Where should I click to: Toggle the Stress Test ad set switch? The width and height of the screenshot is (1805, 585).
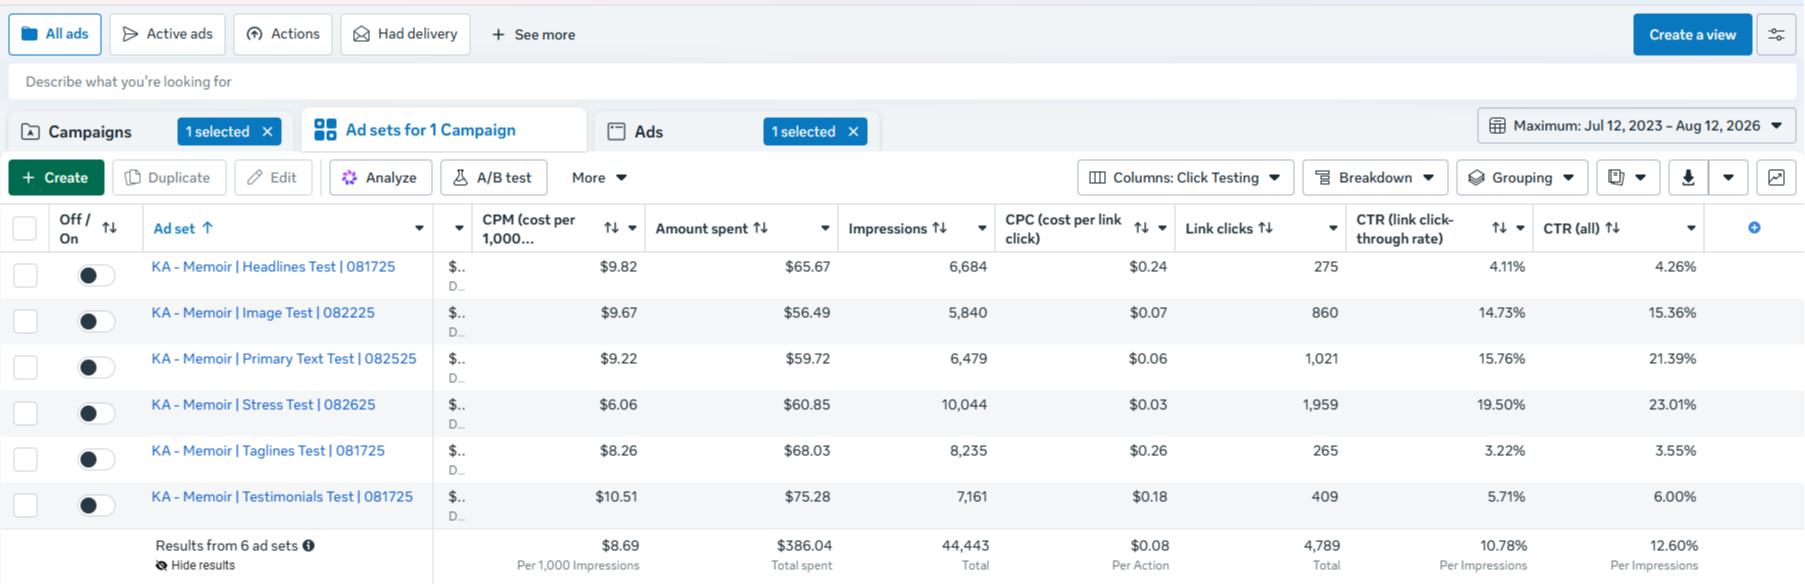[x=96, y=413]
